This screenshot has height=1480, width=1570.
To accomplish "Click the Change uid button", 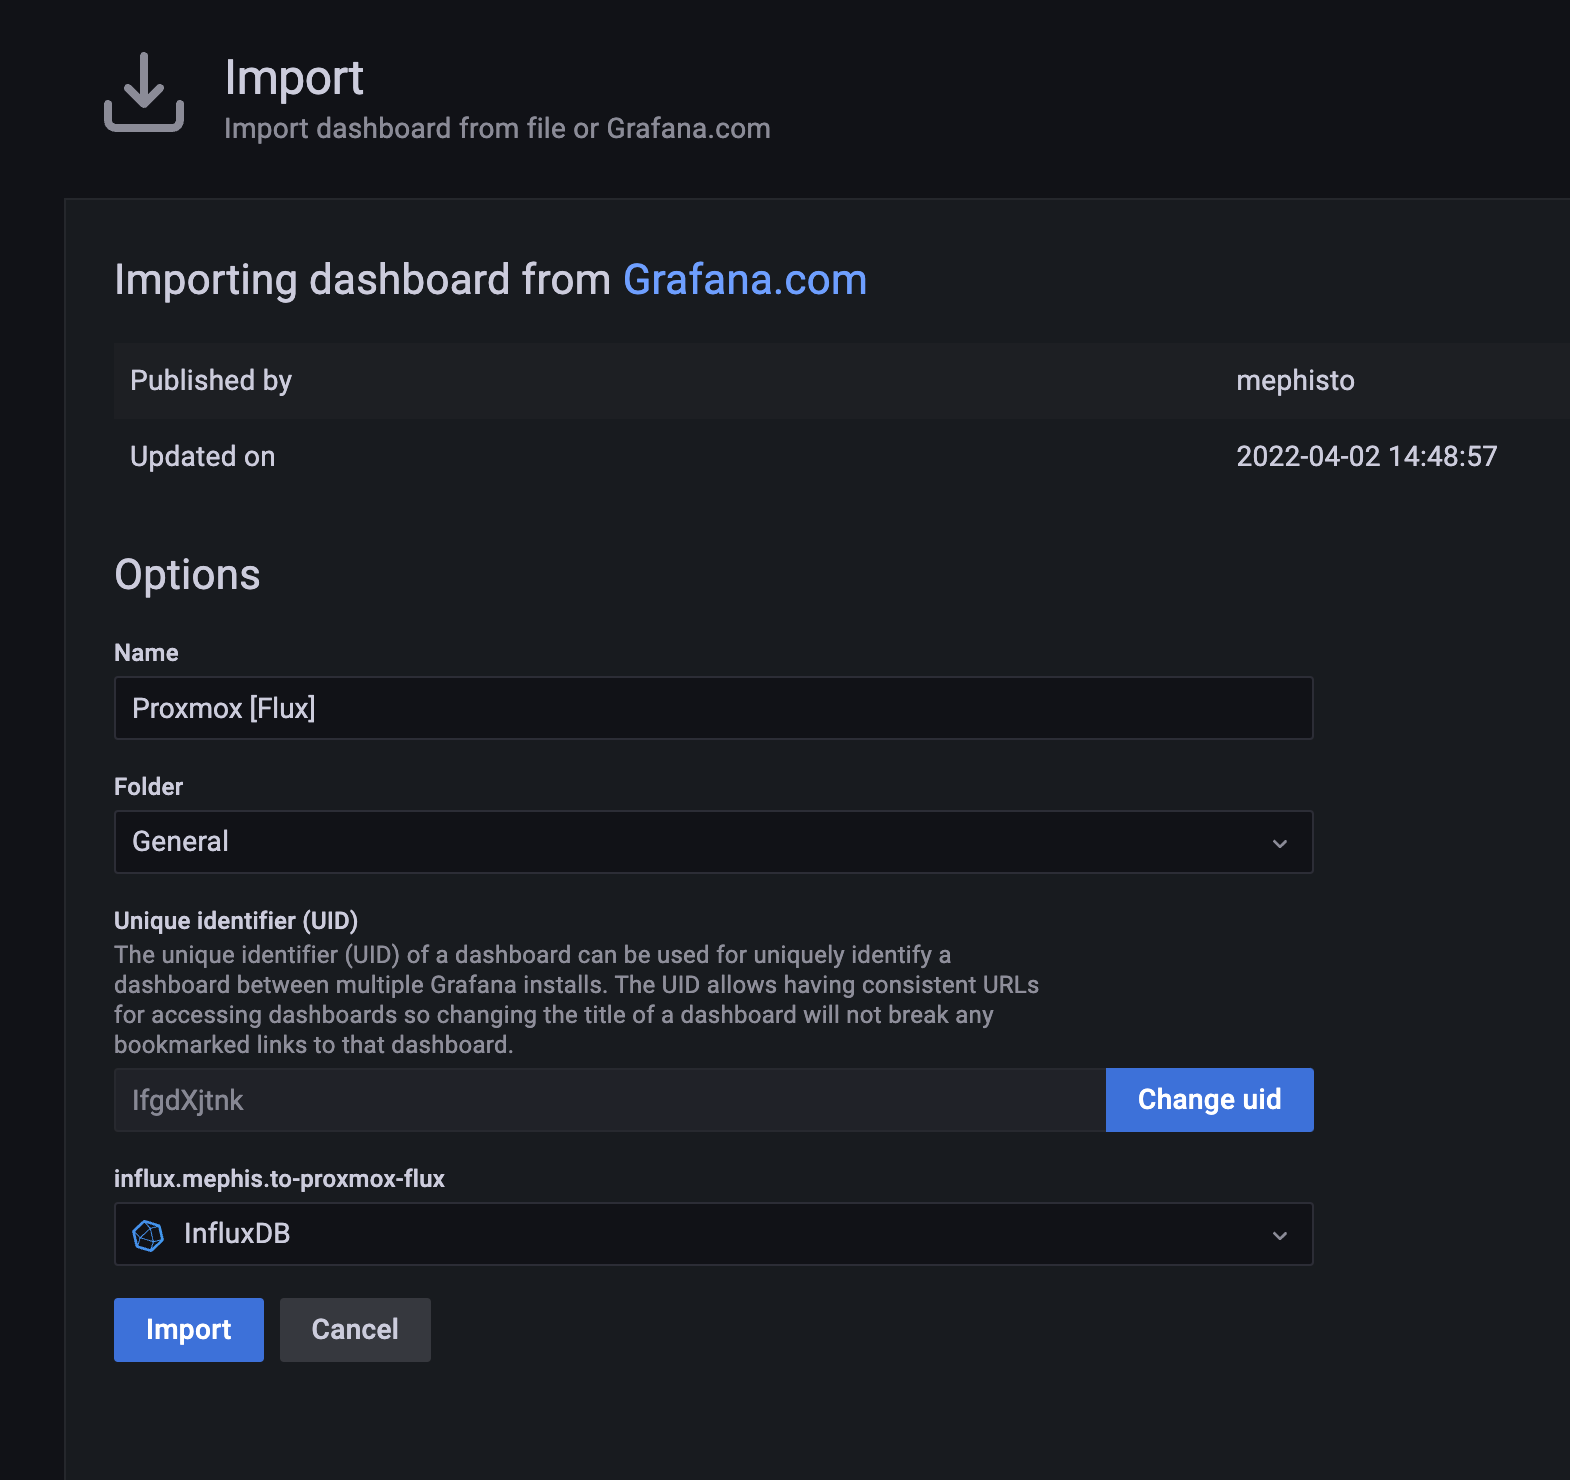I will (1209, 1100).
